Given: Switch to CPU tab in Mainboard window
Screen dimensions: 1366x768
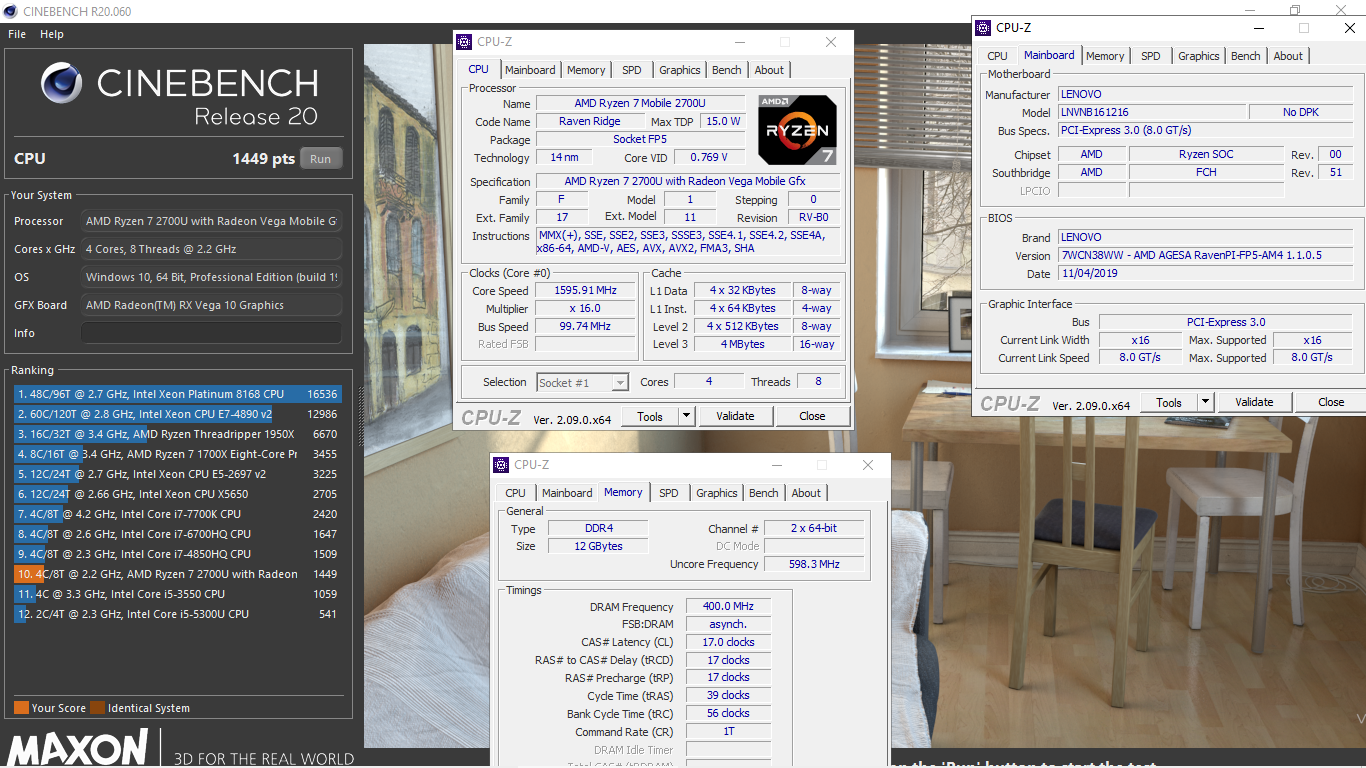Looking at the screenshot, I should (x=998, y=56).
